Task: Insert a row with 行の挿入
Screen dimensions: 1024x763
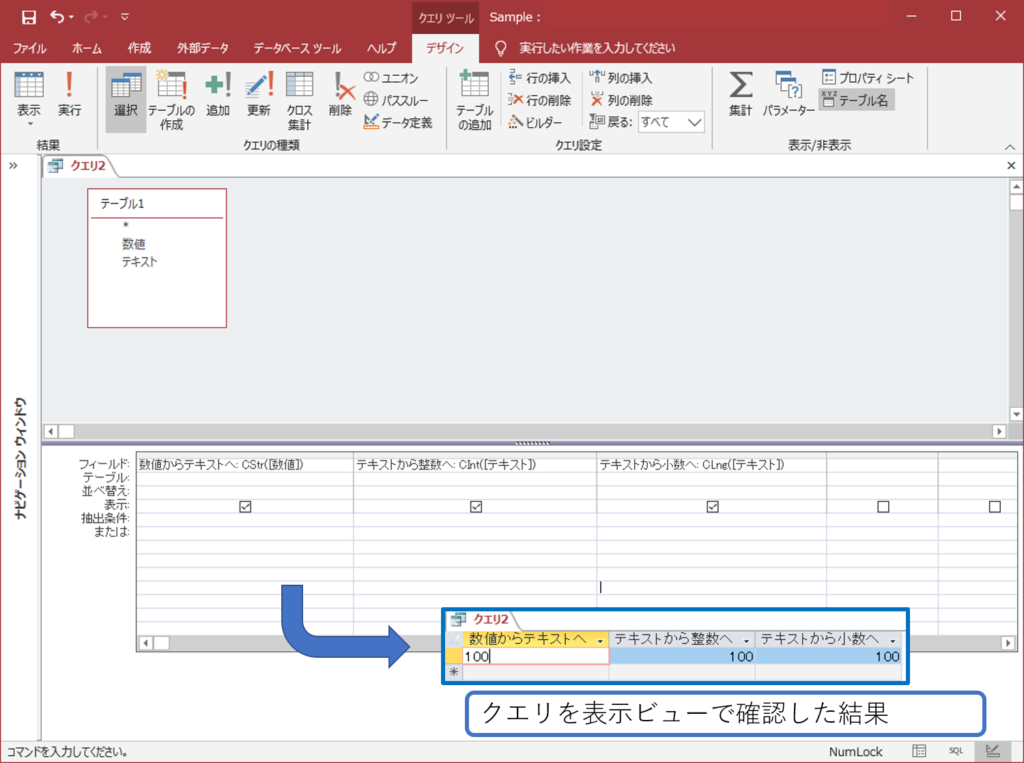Action: click(540, 78)
